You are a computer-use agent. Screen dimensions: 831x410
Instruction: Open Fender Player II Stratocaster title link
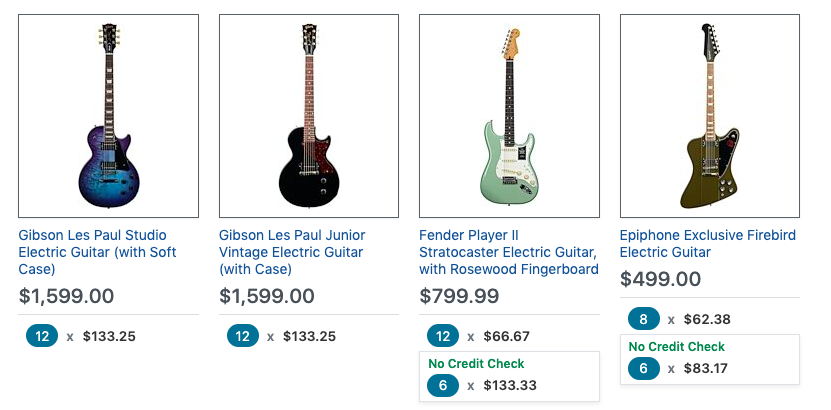click(x=508, y=252)
